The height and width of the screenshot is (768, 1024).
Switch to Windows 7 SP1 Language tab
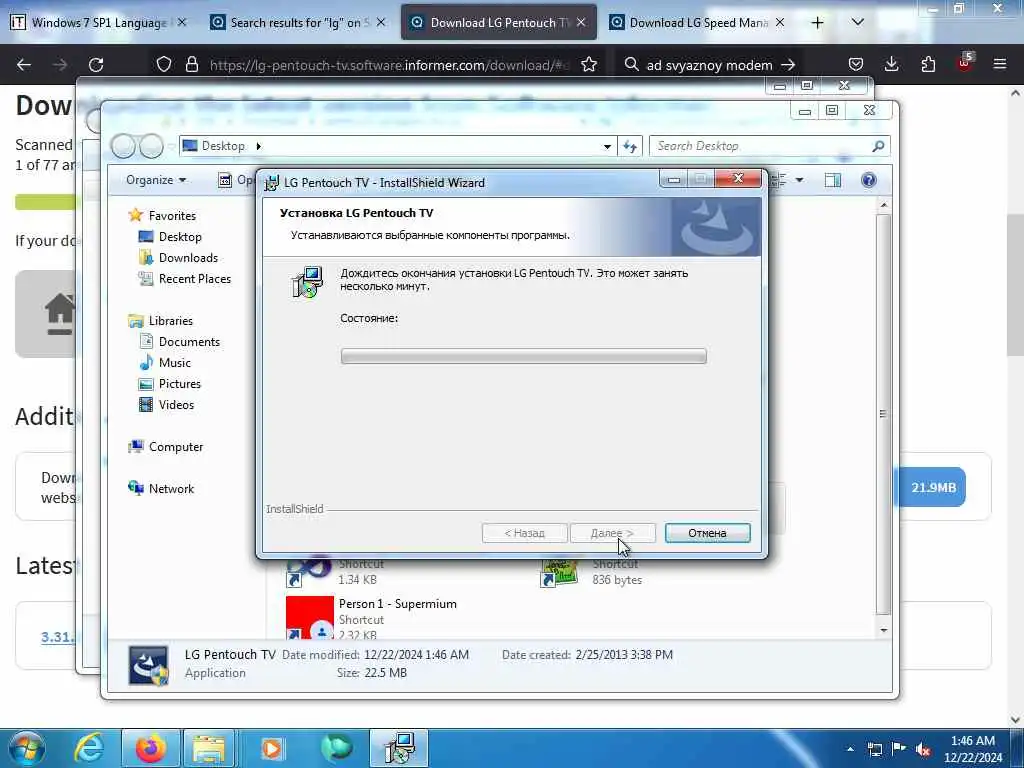pyautogui.click(x=99, y=23)
